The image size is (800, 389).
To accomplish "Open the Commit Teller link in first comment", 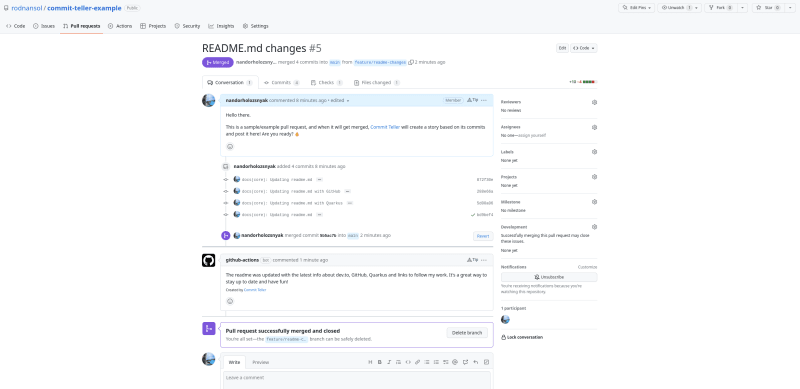I will click(385, 127).
